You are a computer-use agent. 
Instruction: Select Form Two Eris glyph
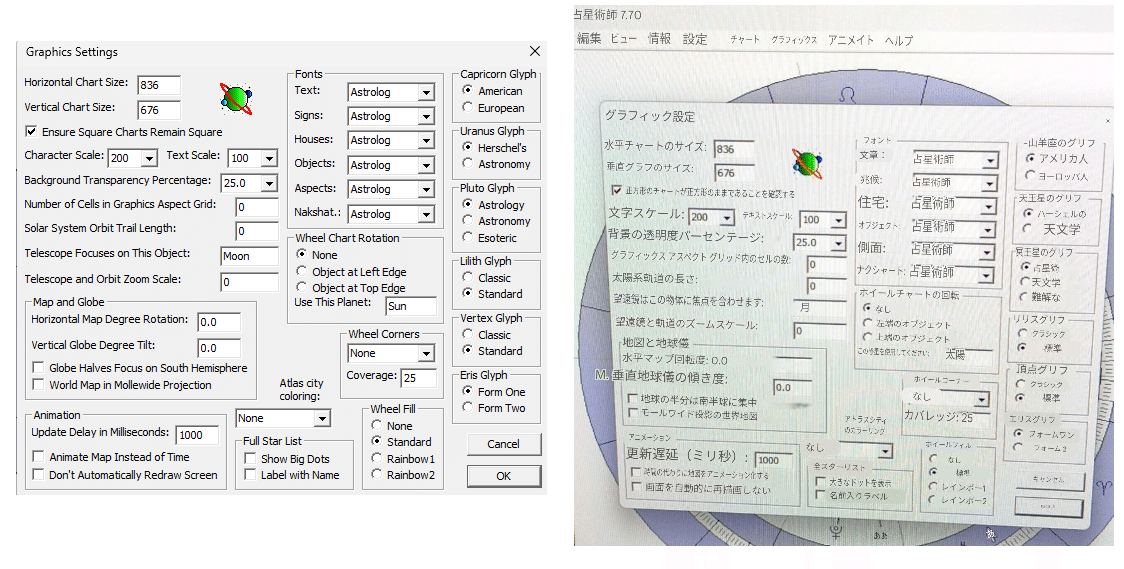coord(467,408)
